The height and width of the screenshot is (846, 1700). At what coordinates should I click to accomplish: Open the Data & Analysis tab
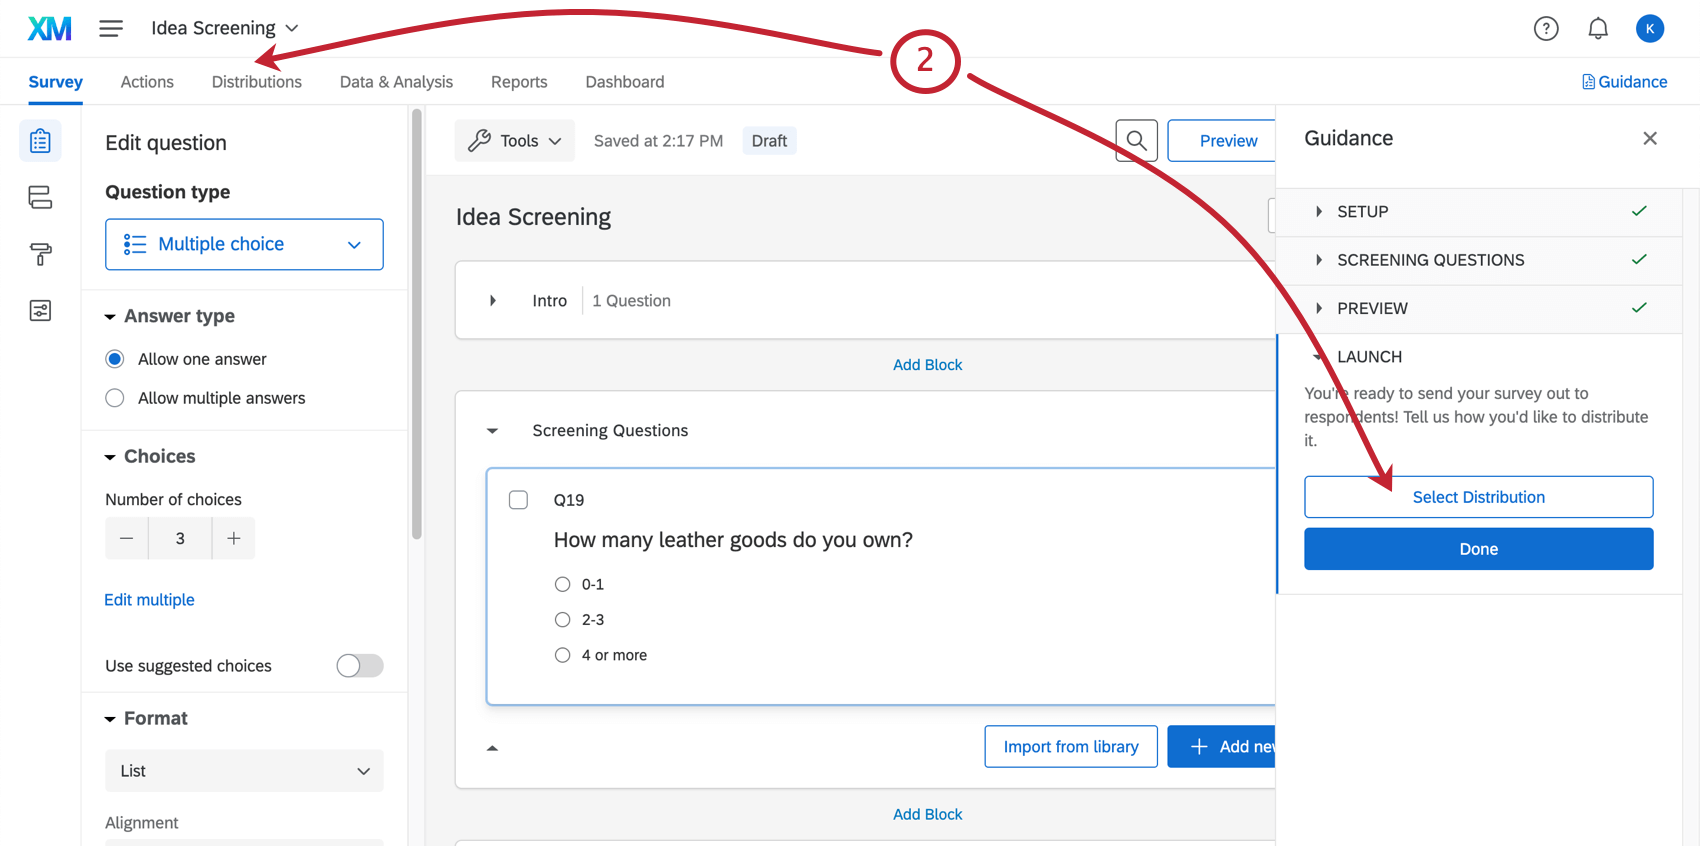pos(396,82)
